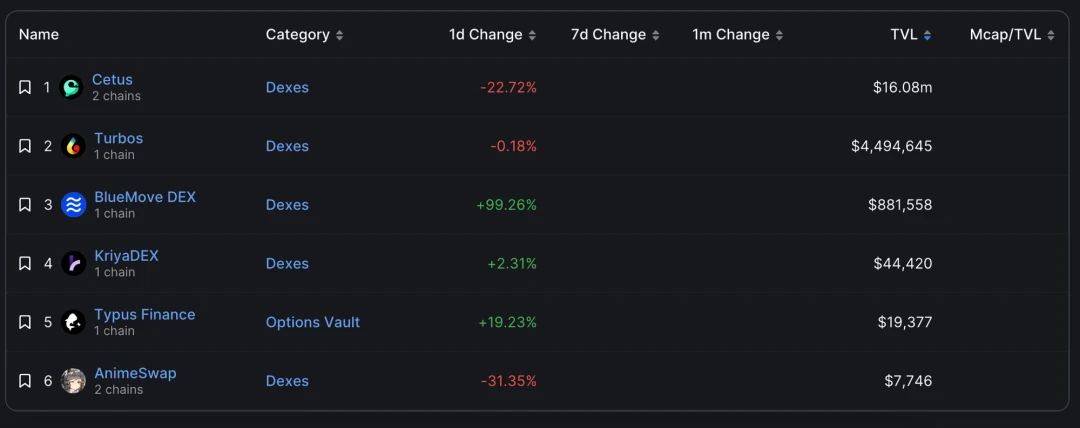Sort by Mcap/TVL column header
This screenshot has width=1080, height=428.
click(1012, 34)
